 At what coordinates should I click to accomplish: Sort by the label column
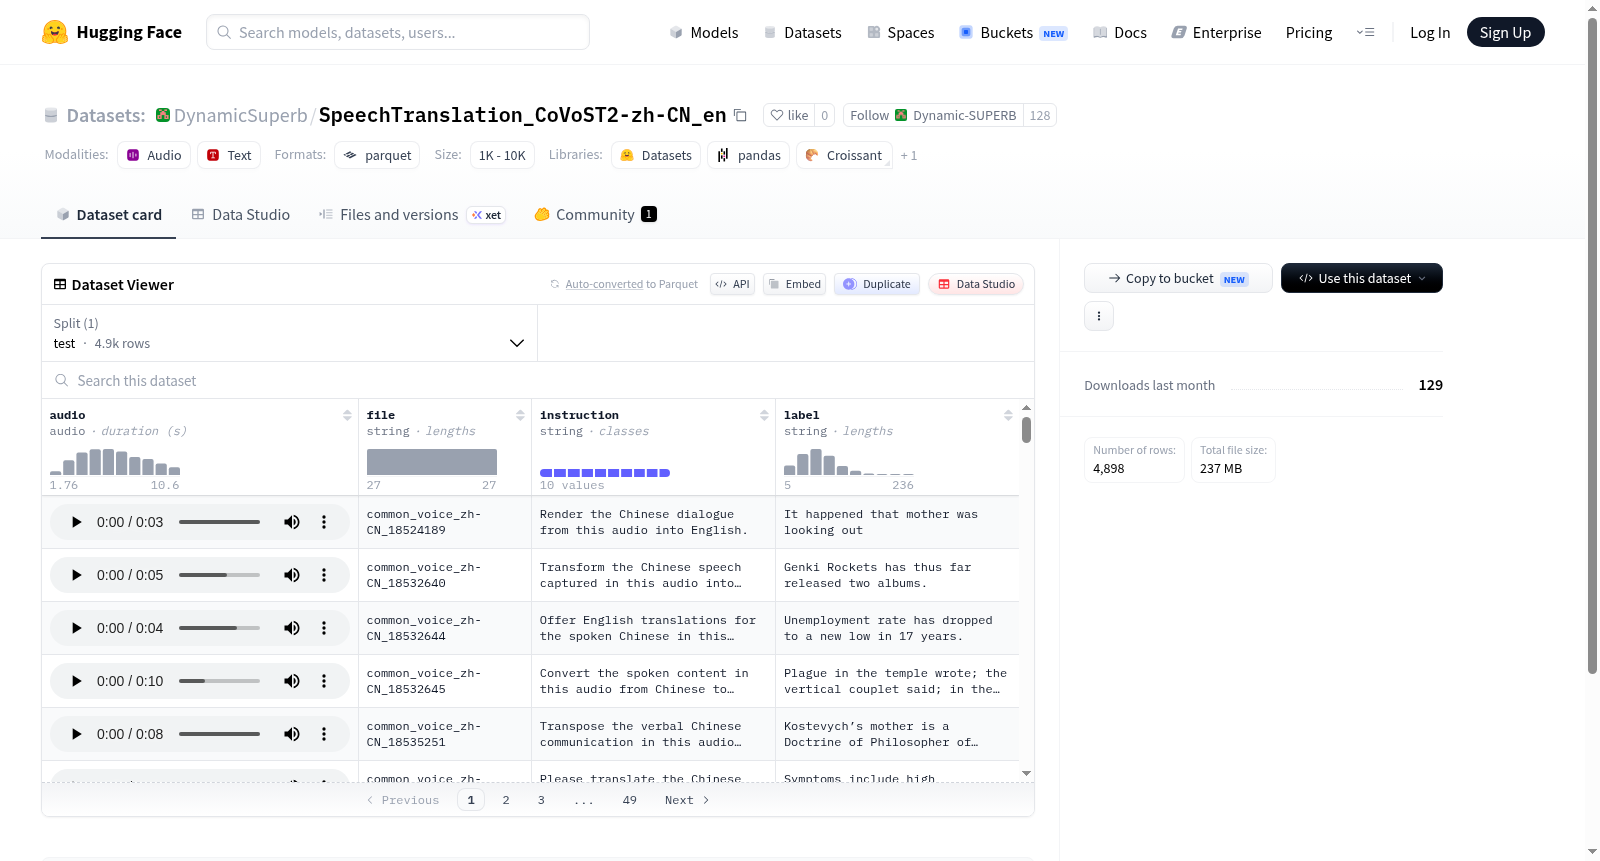pyautogui.click(x=1008, y=415)
